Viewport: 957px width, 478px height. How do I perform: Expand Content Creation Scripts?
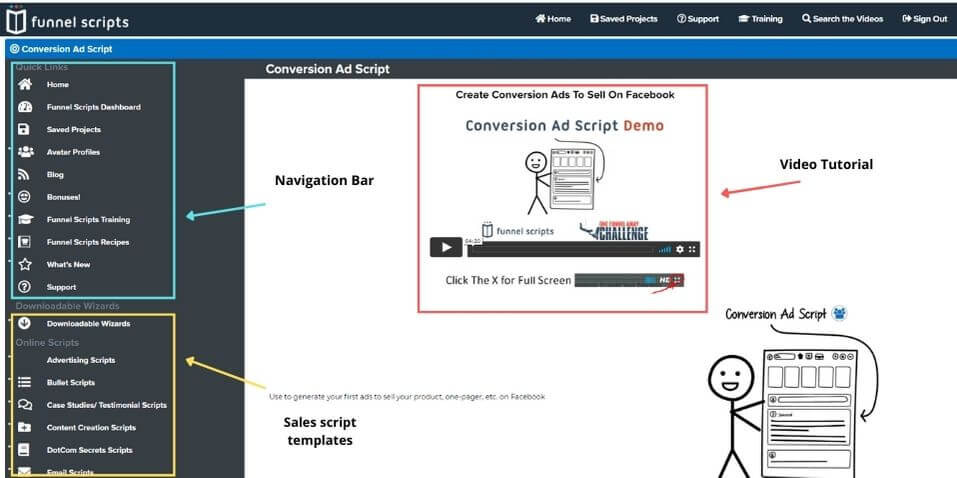[92, 427]
